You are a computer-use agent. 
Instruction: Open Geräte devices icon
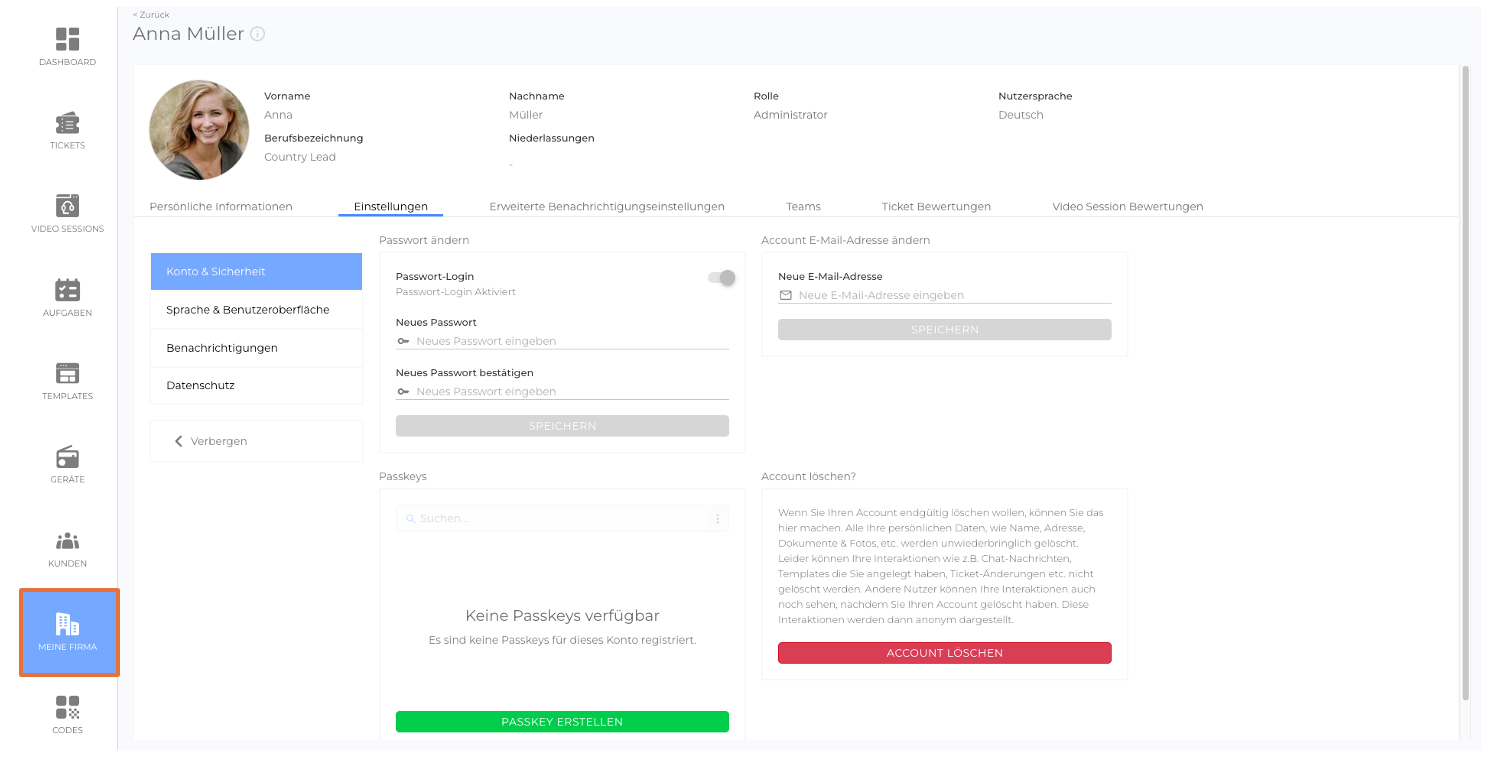67,457
